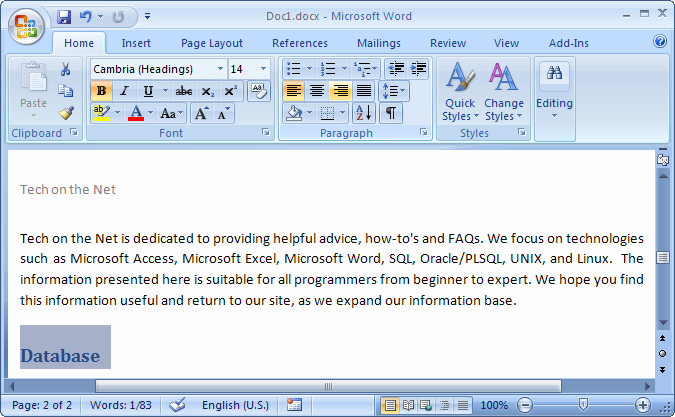The height and width of the screenshot is (417, 675).
Task: Expand underline style options arrow
Action: point(165,91)
